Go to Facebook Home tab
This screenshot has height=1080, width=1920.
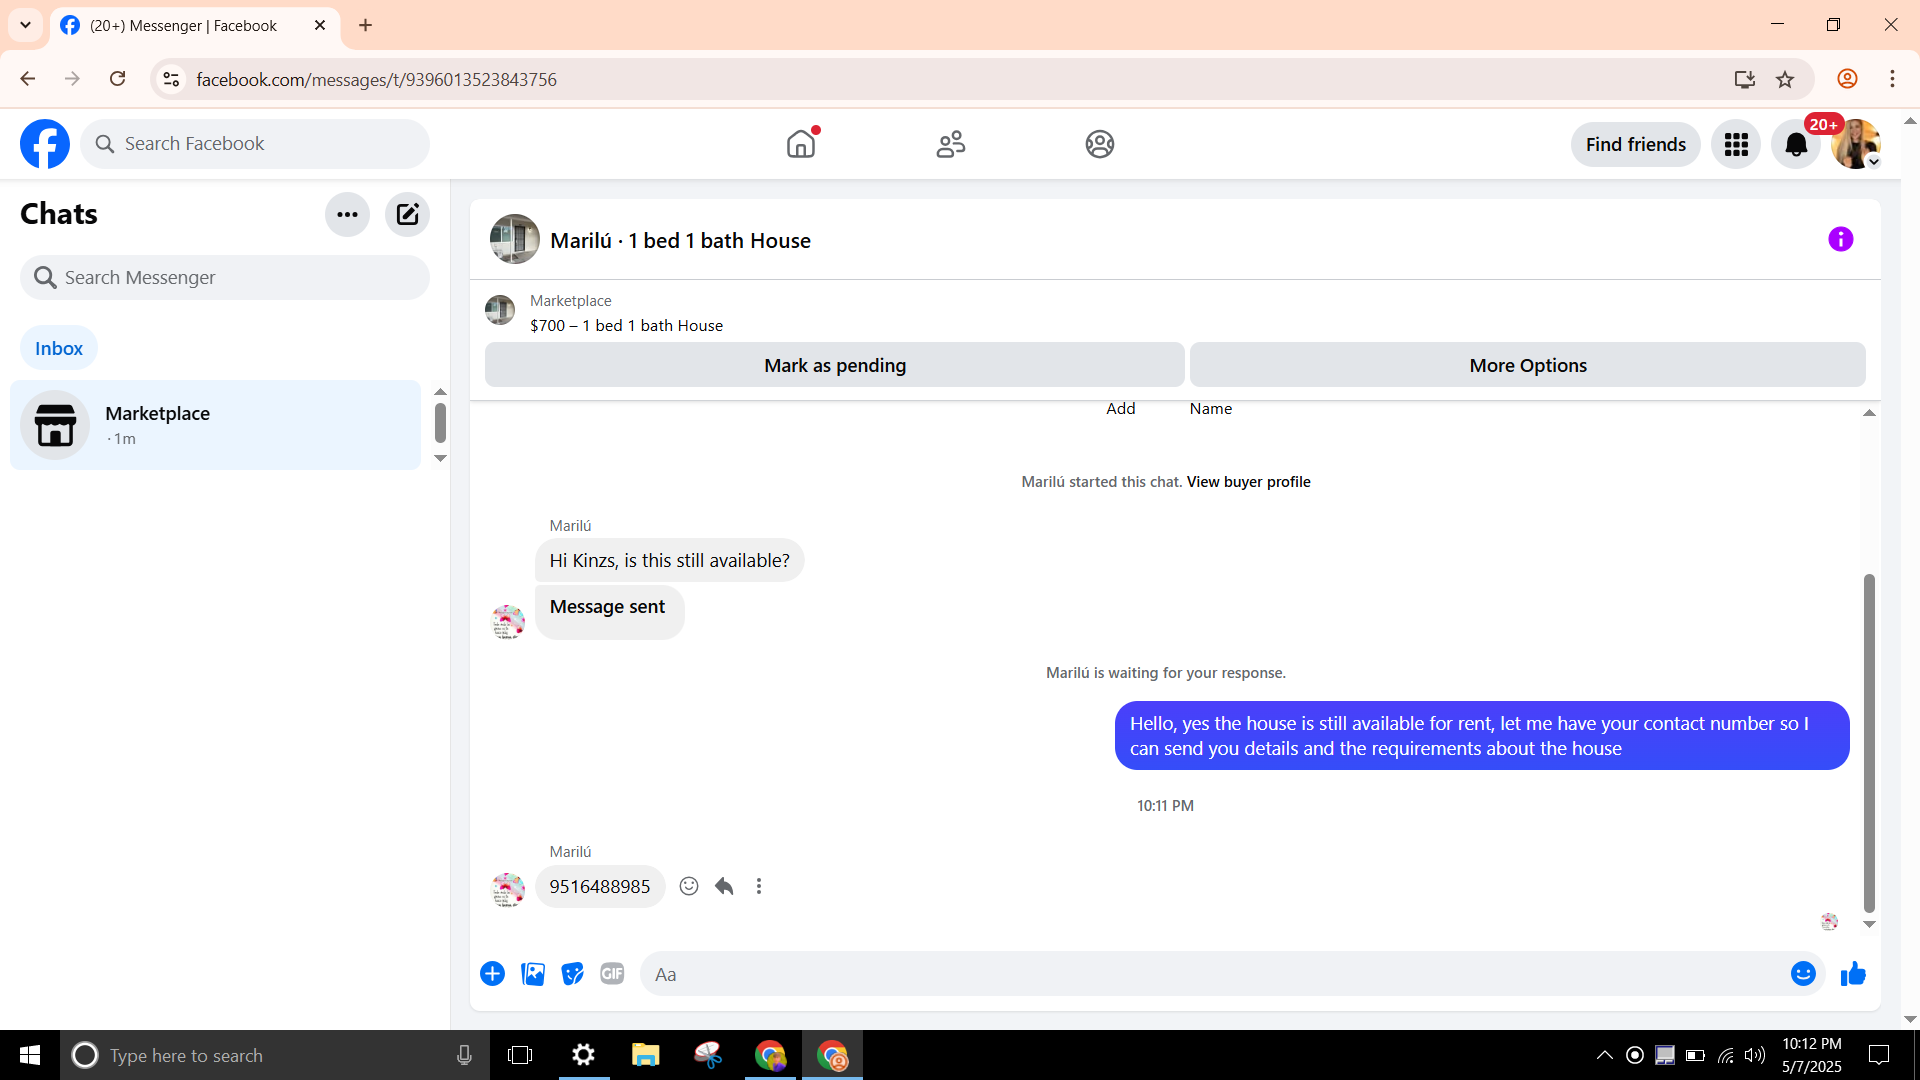(x=801, y=145)
